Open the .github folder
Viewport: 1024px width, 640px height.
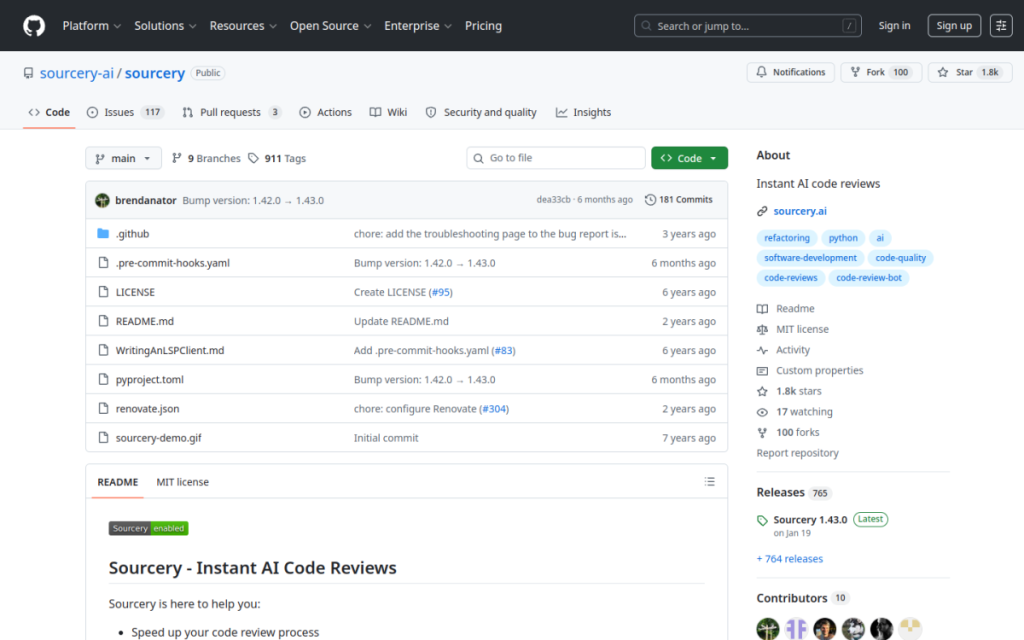[x=133, y=234]
